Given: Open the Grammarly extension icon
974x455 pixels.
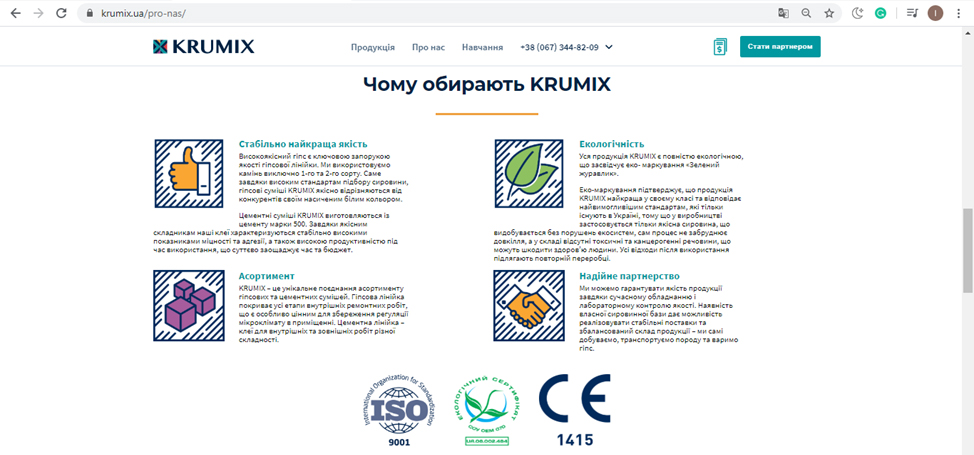Looking at the screenshot, I should [880, 14].
